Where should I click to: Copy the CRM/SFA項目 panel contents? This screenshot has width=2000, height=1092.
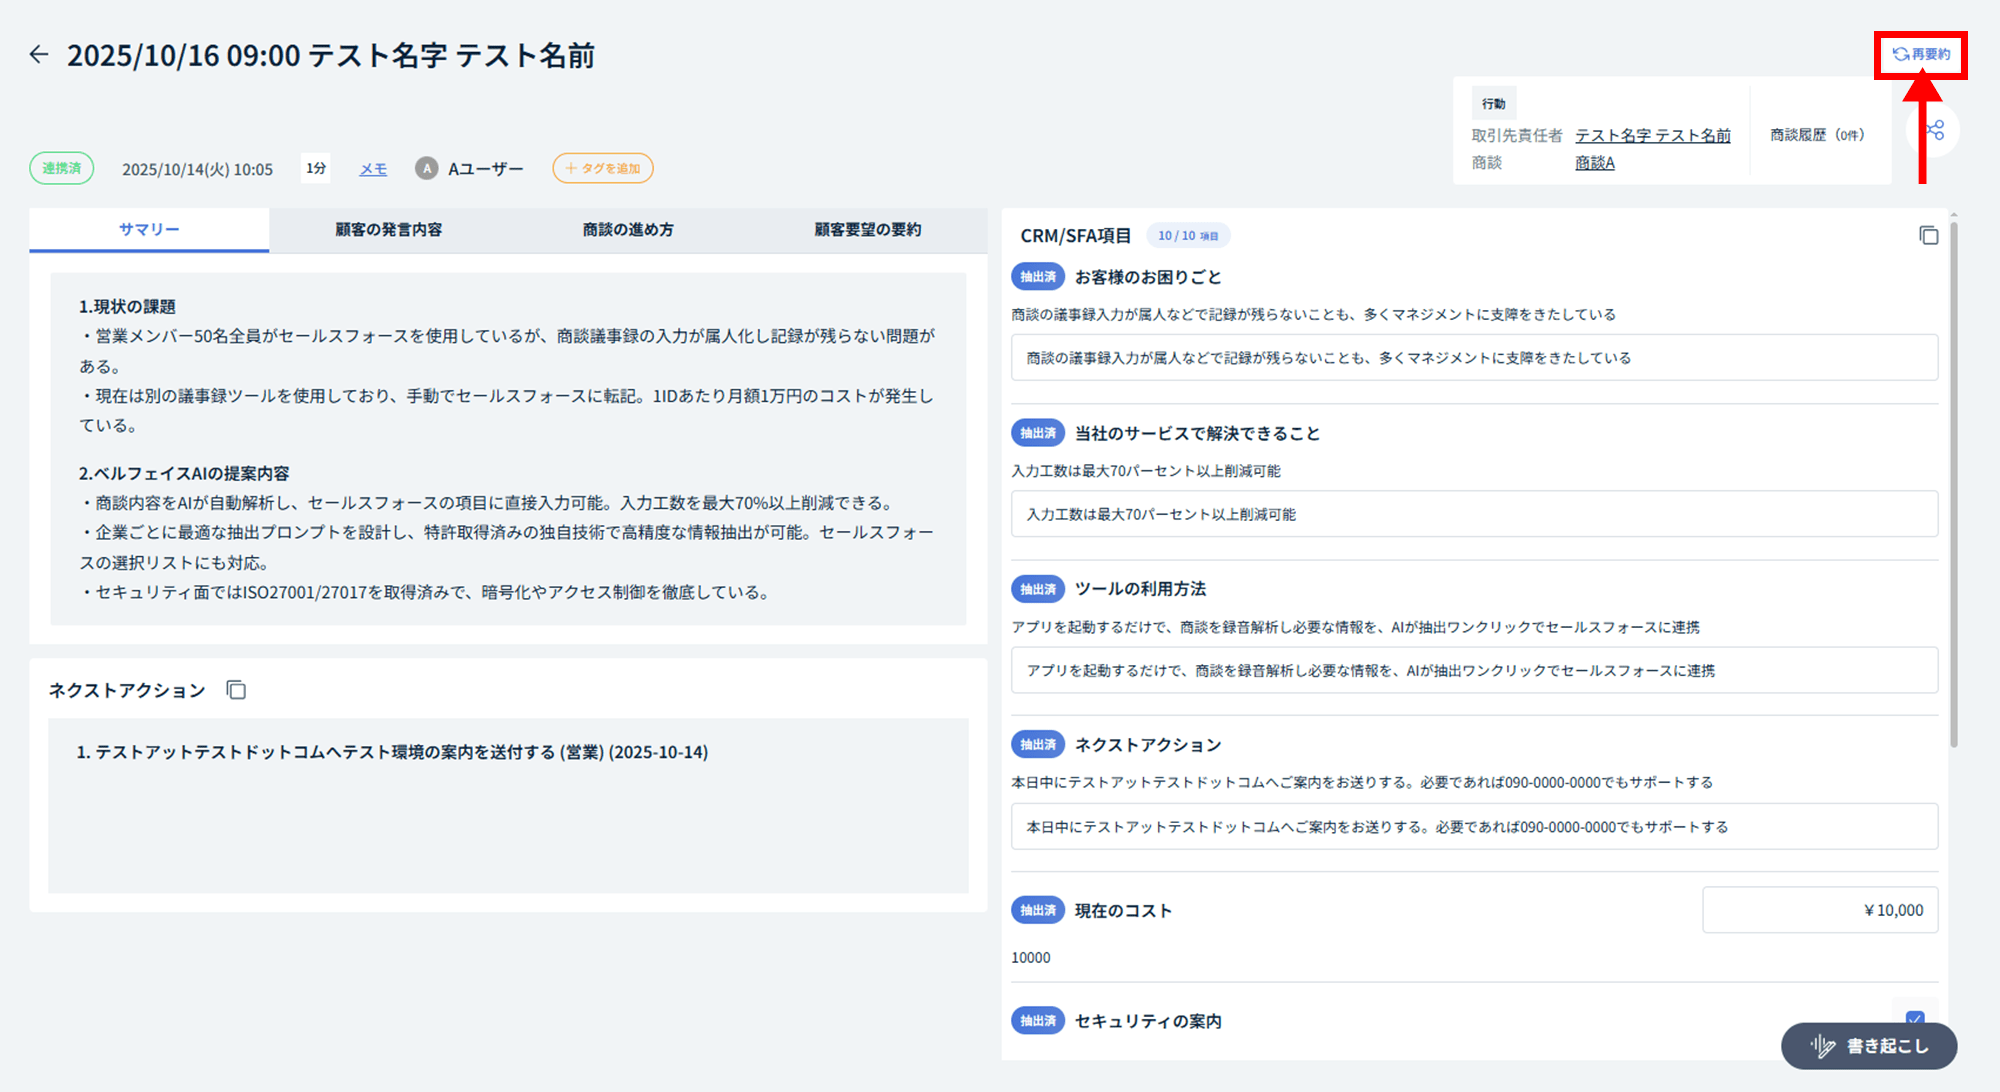[1928, 236]
